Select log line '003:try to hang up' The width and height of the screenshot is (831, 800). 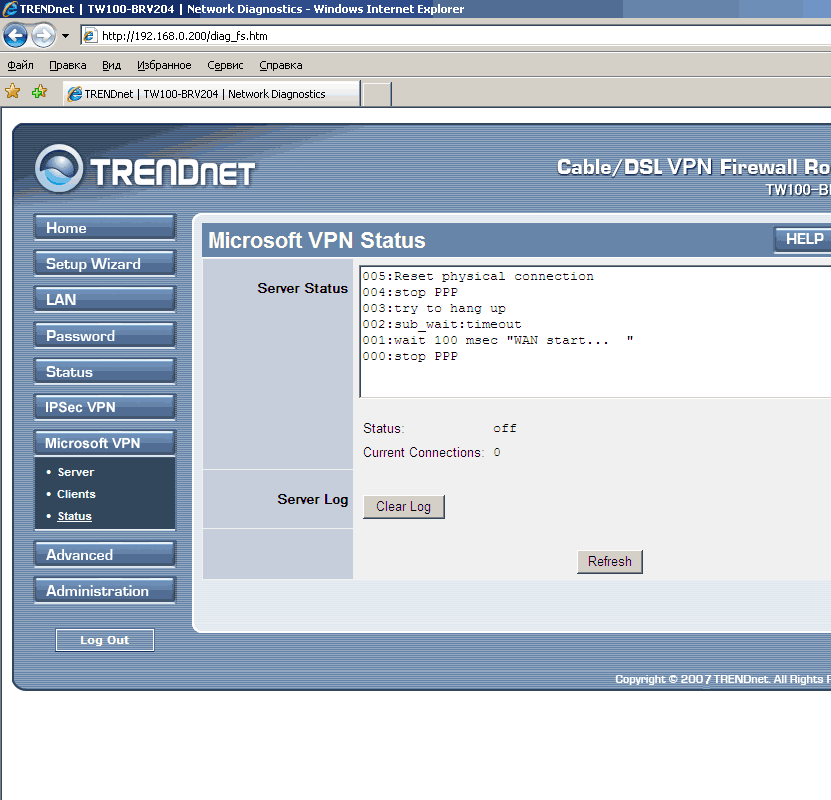pos(434,308)
